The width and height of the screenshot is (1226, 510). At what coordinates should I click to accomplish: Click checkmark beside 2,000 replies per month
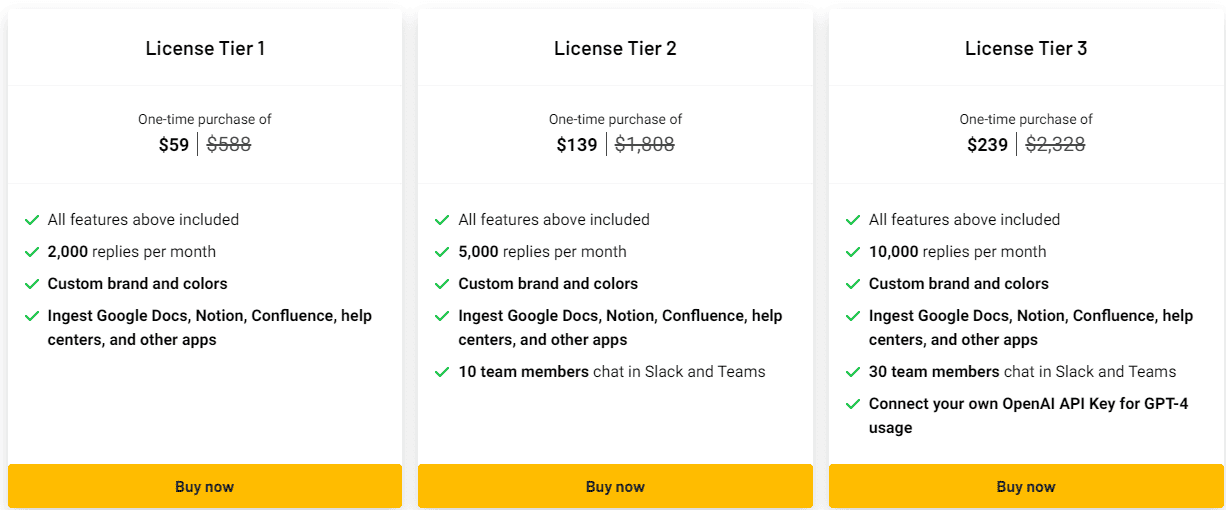(32, 252)
